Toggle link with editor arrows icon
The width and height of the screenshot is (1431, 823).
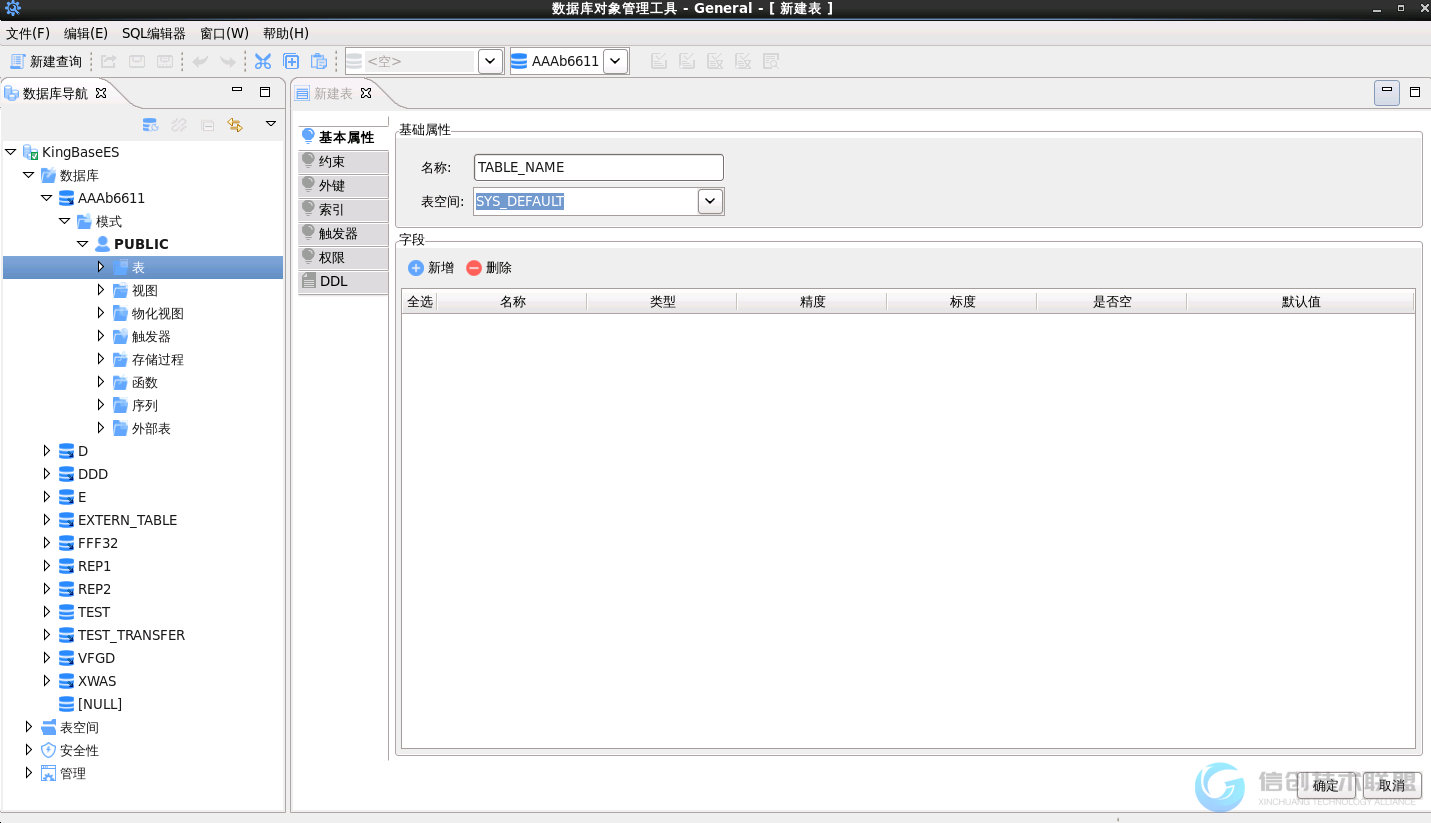[x=235, y=125]
